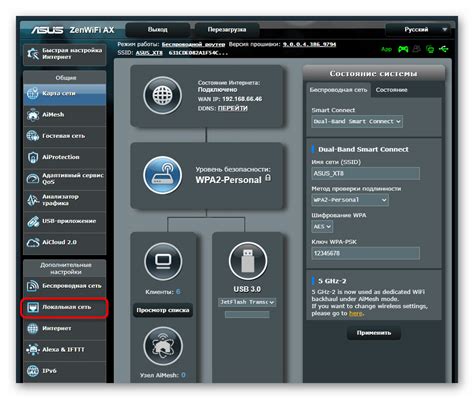Click the router security level icon

coord(163,175)
